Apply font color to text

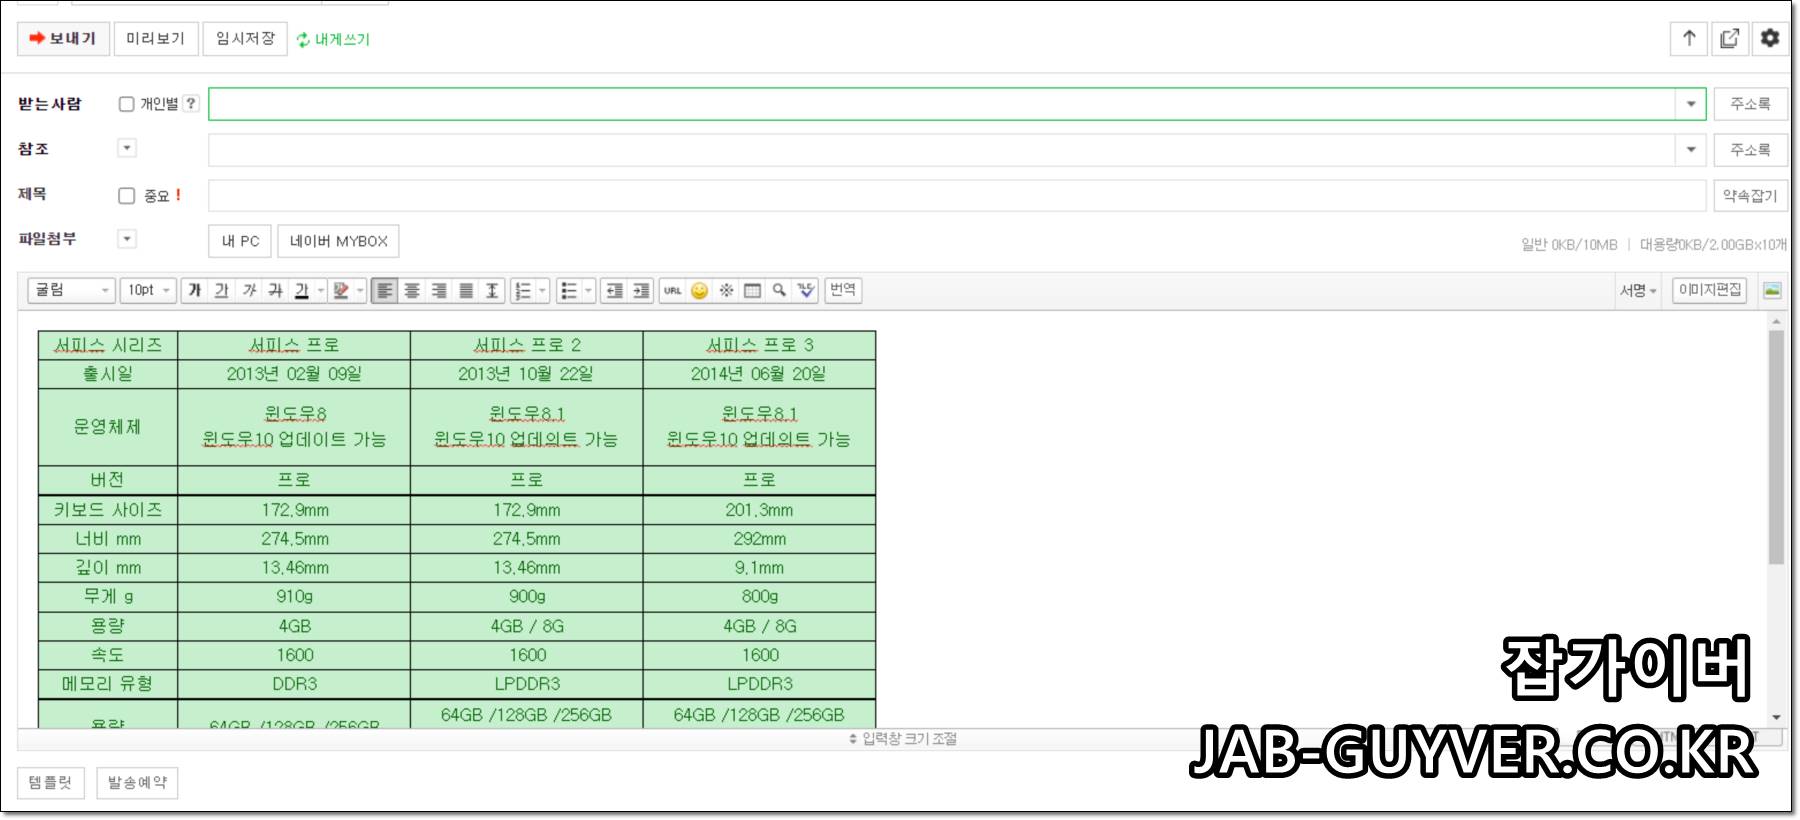coord(301,290)
